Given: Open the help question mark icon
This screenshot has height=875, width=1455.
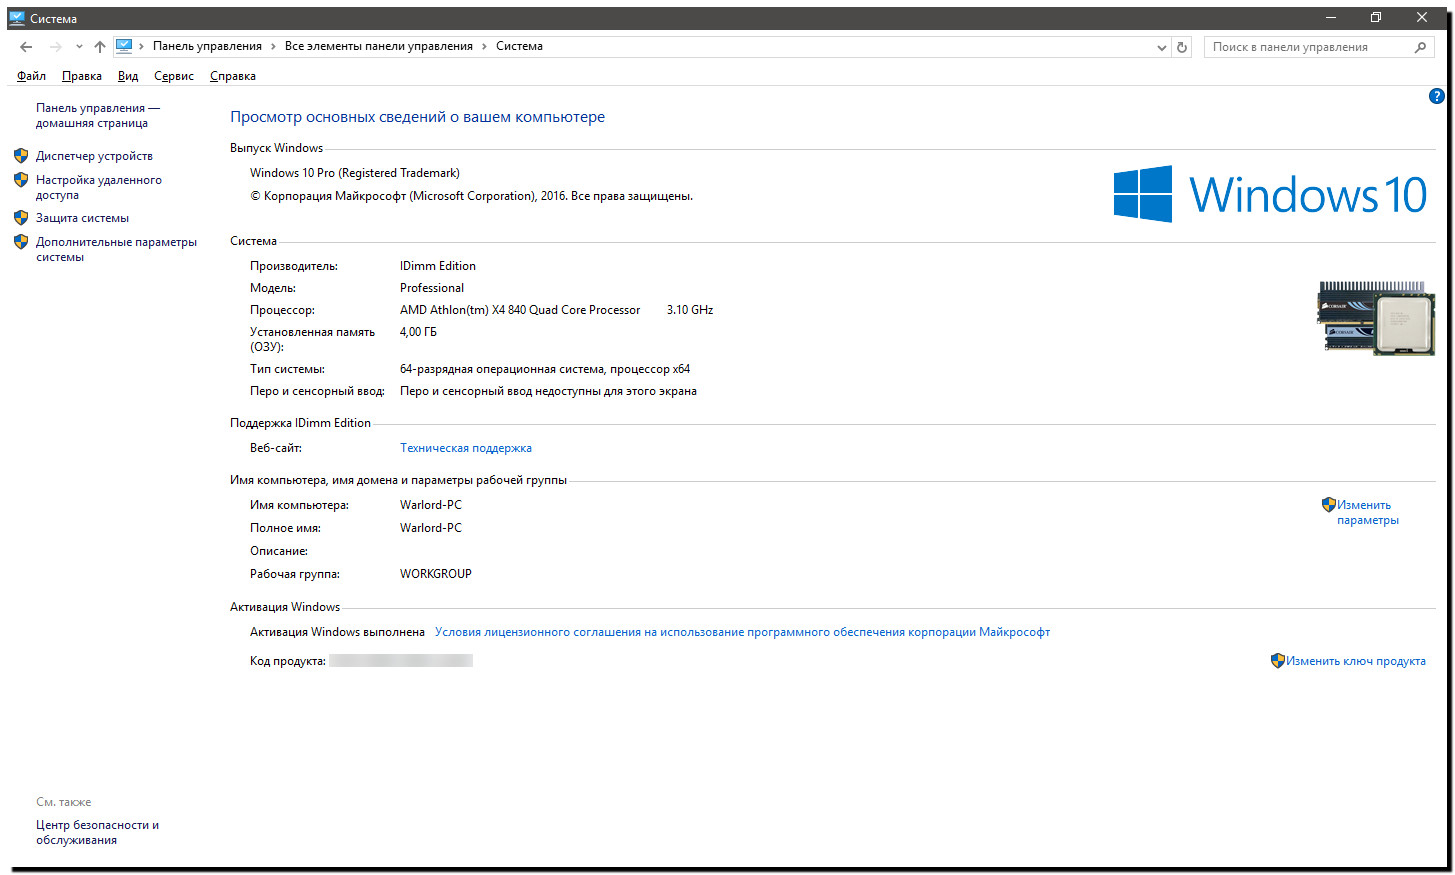Looking at the screenshot, I should 1437,97.
